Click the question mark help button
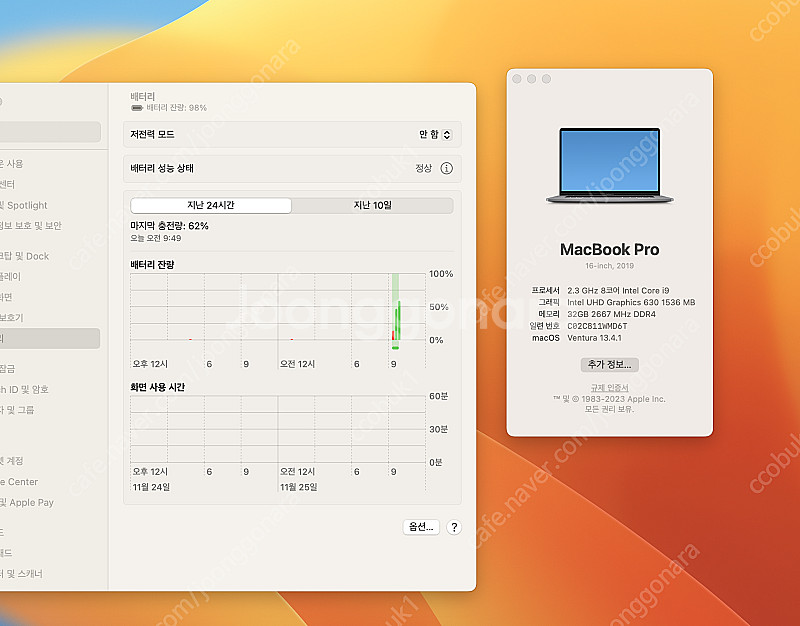Viewport: 800px width, 626px height. point(454,527)
